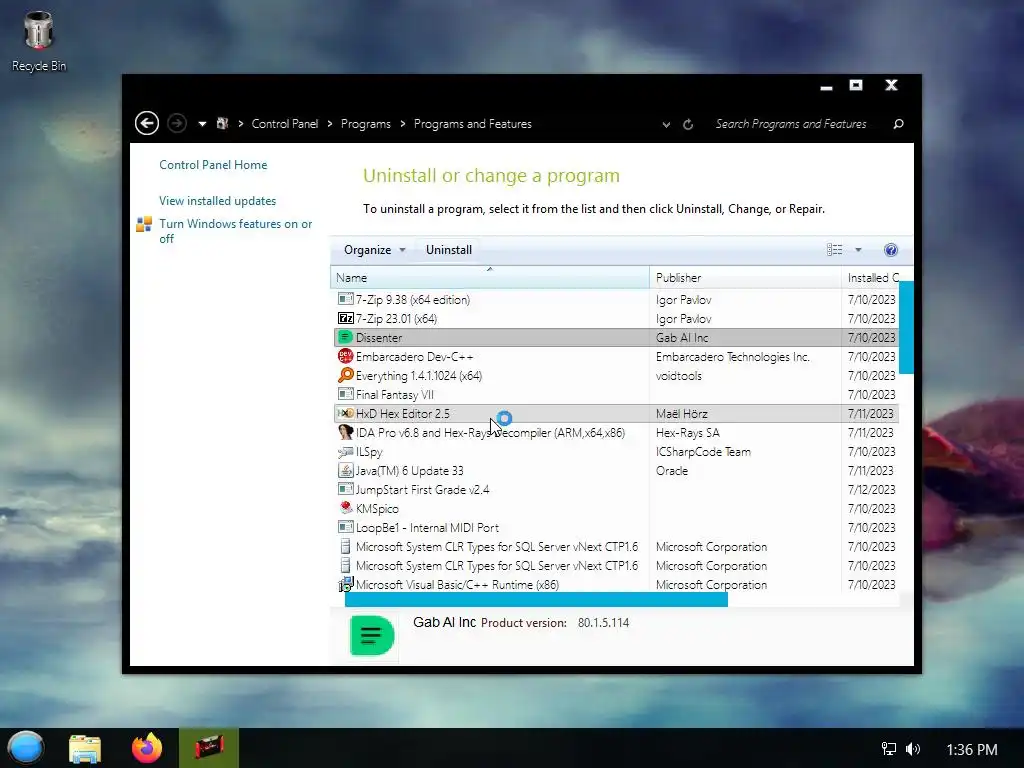Sort by Publisher column header
1024x768 pixels.
(x=745, y=278)
